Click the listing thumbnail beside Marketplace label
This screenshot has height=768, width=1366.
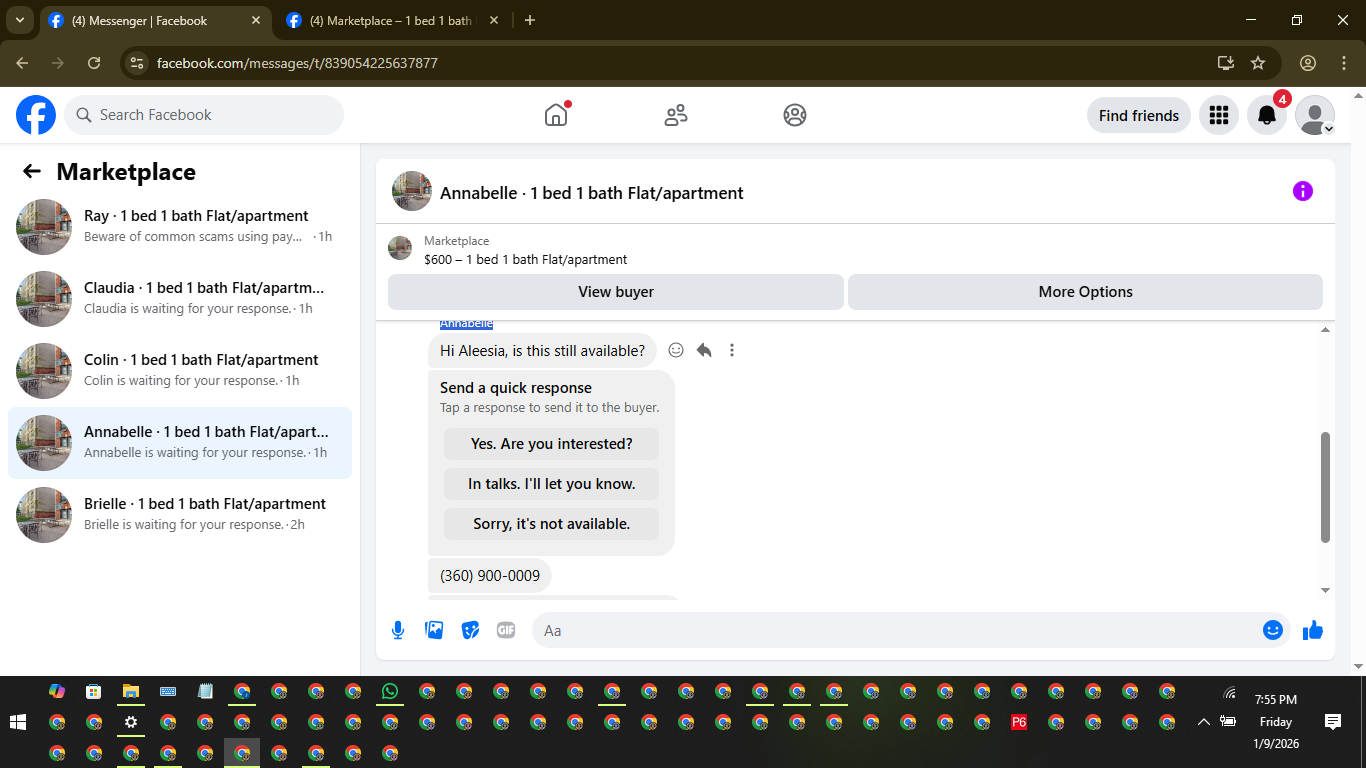[400, 248]
